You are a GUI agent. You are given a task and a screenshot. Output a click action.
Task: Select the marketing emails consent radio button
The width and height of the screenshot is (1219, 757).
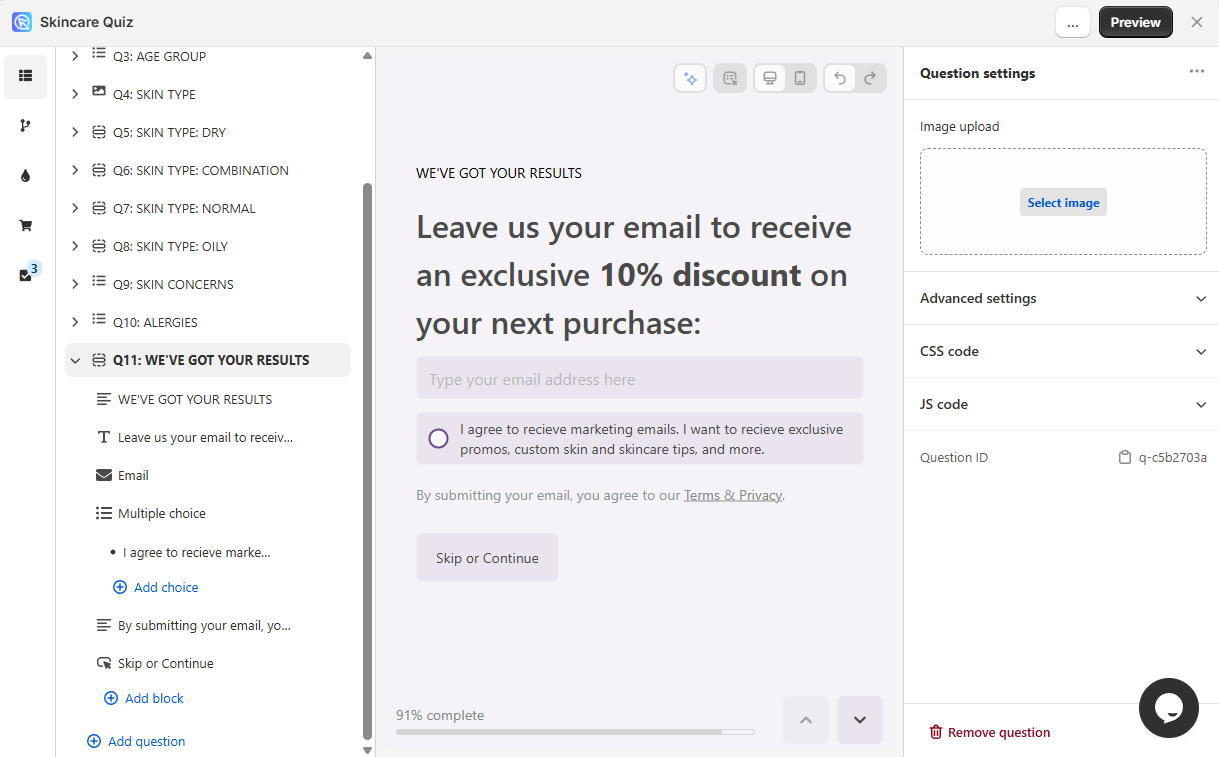point(438,439)
